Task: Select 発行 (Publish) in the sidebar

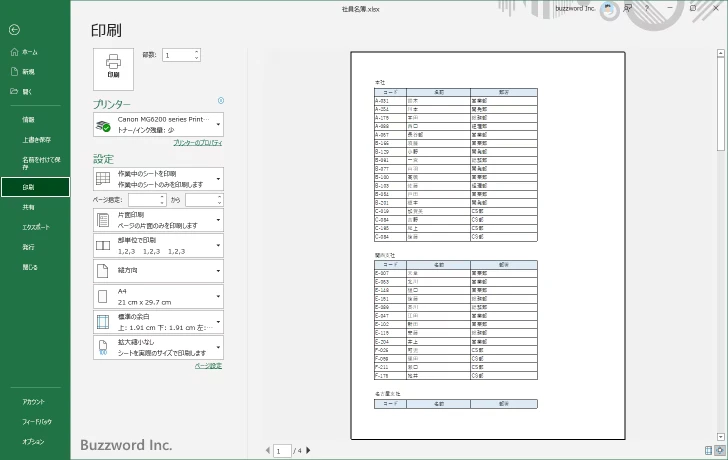Action: pos(28,247)
